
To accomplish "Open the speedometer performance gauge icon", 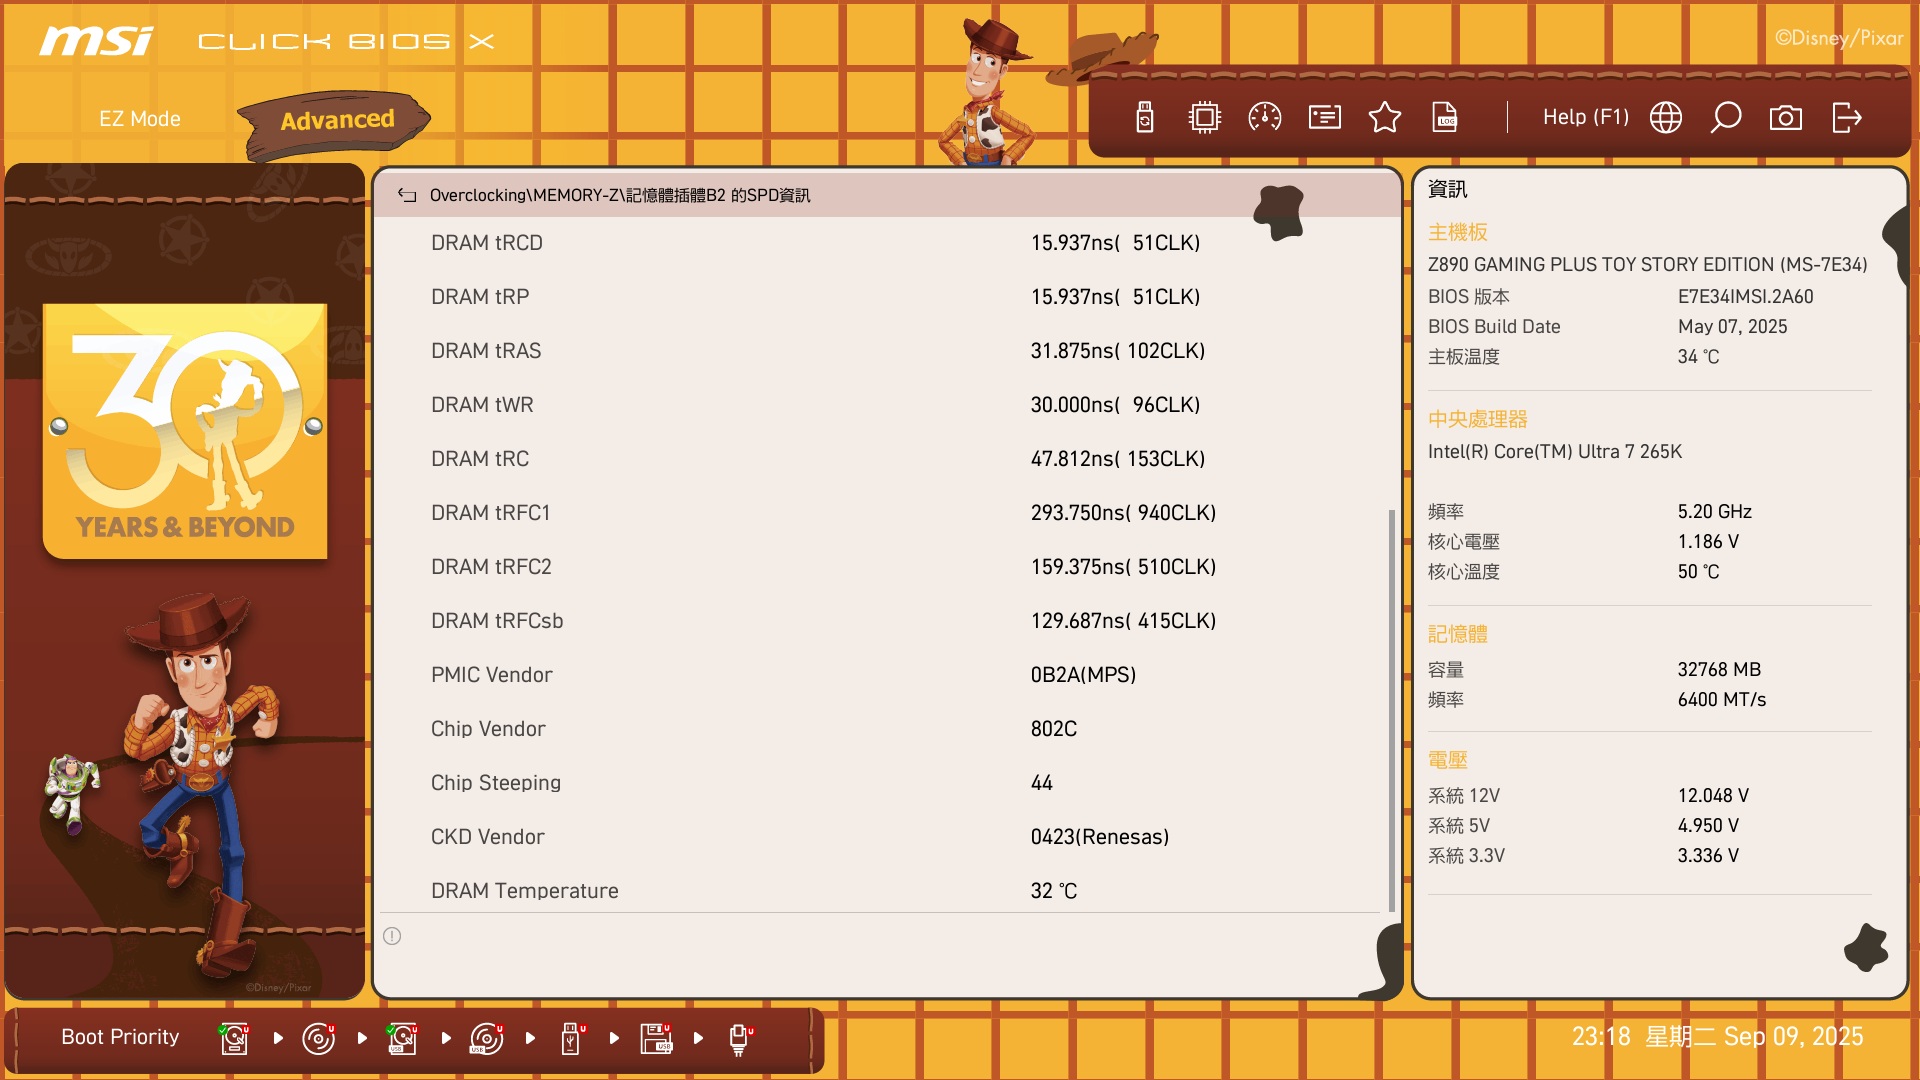I will (1265, 118).
